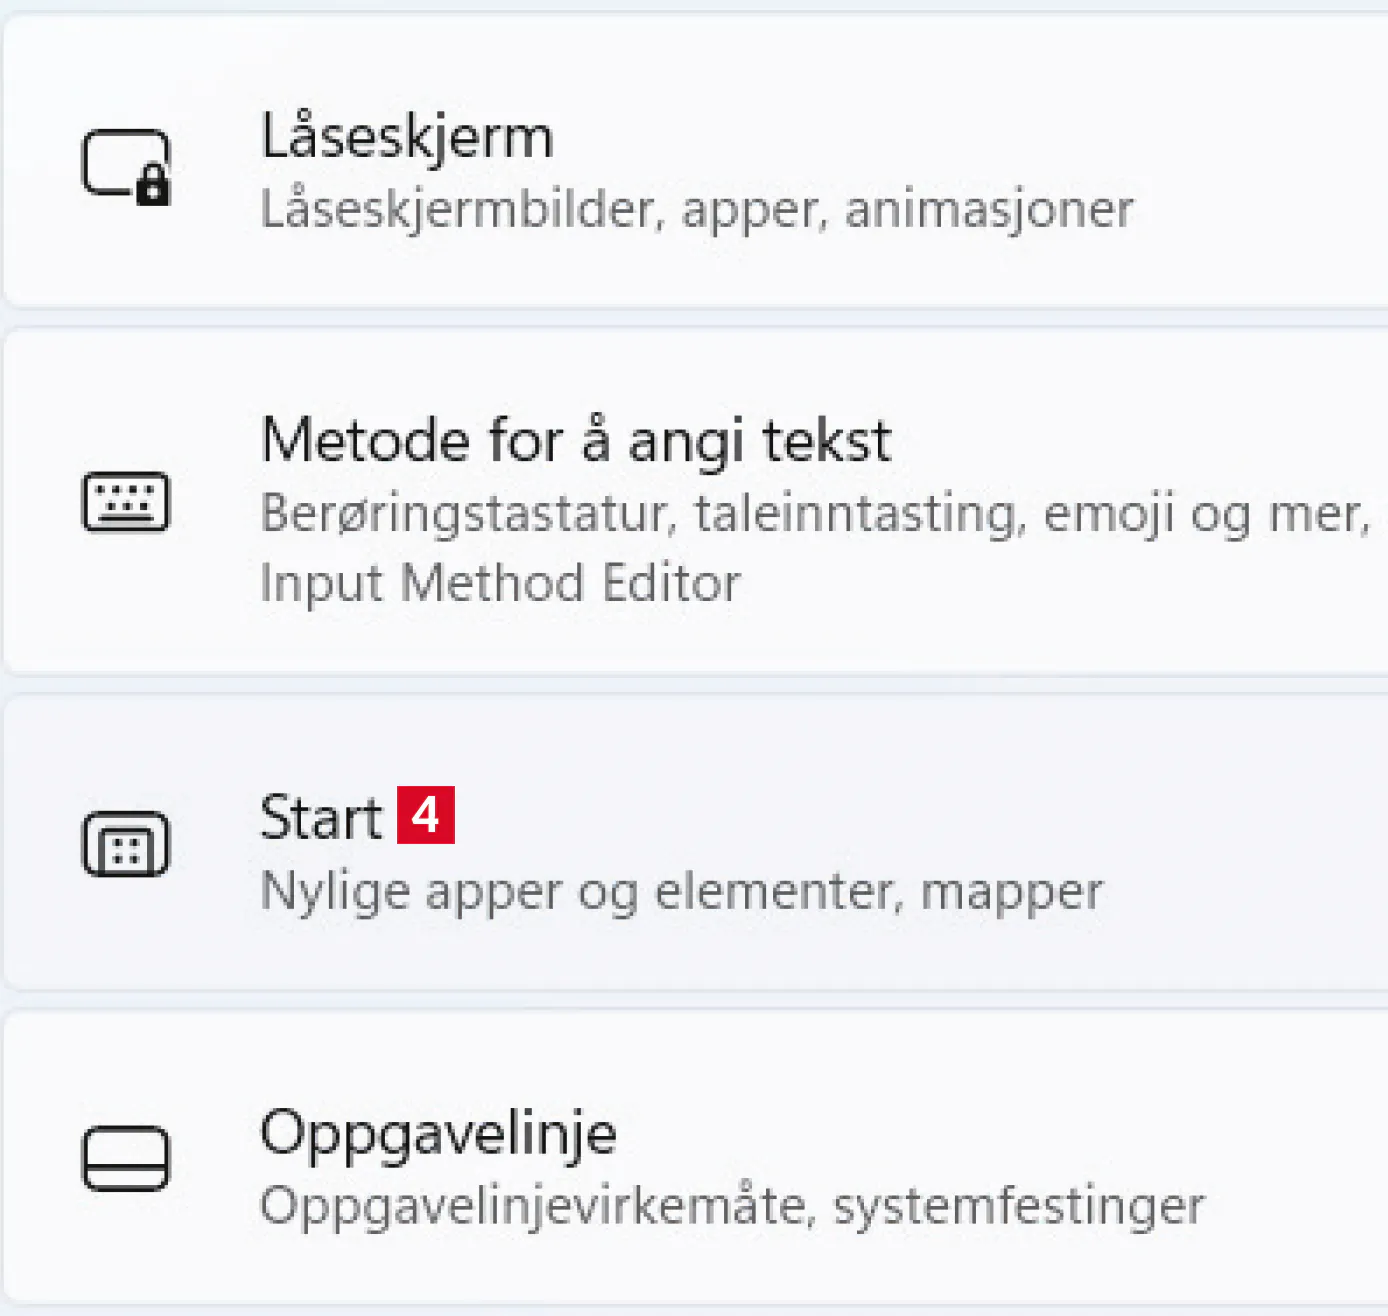Click the small padlock on the lock screen icon
1388x1316 pixels.
152,185
